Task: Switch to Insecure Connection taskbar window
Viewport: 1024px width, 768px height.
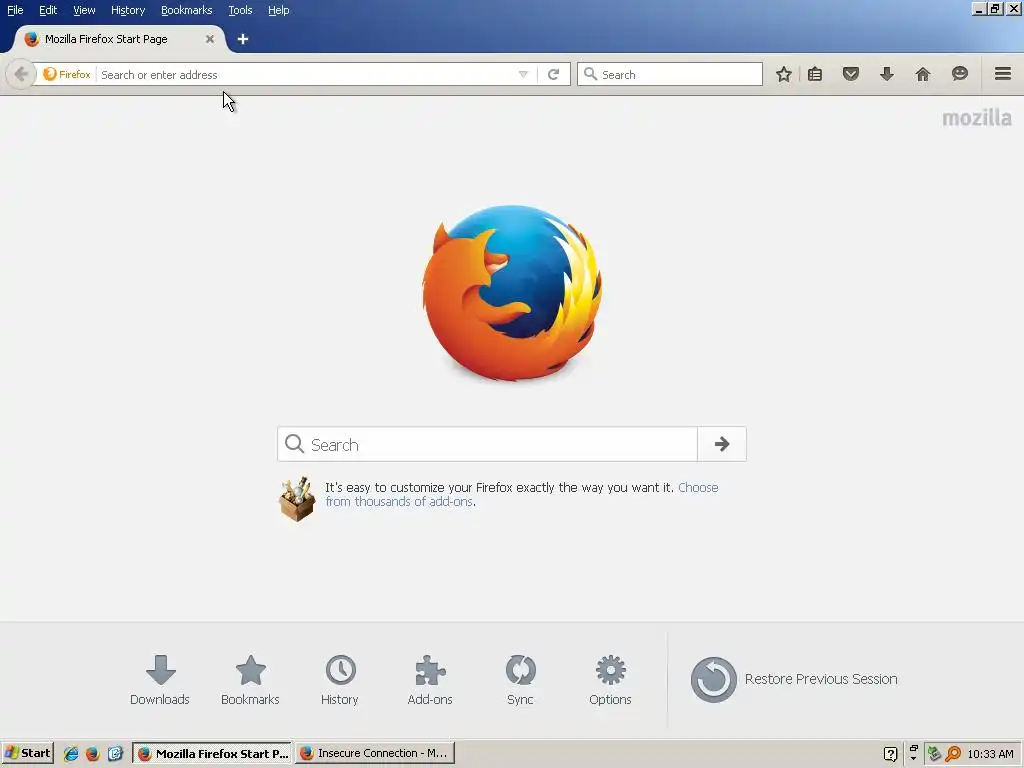Action: 375,753
